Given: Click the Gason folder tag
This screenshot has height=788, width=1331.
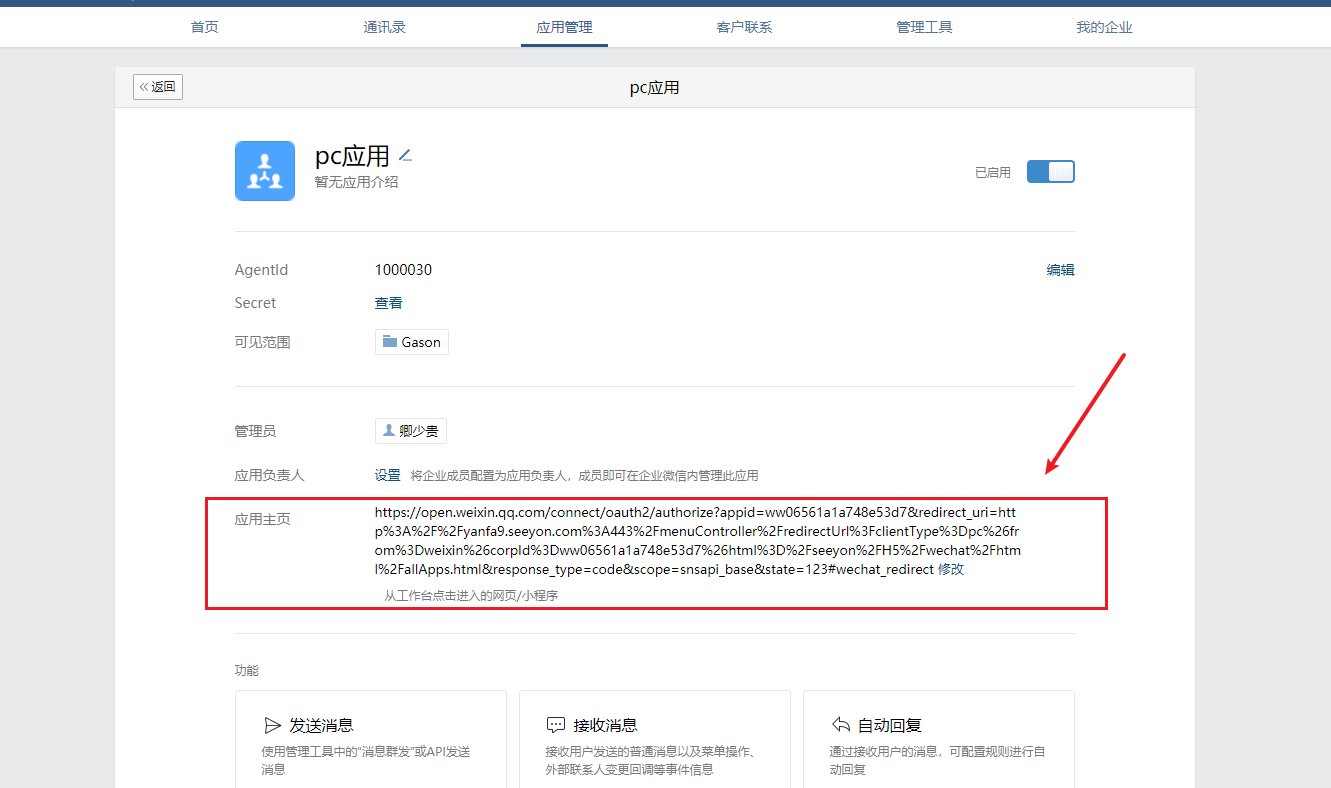Looking at the screenshot, I should click(411, 342).
